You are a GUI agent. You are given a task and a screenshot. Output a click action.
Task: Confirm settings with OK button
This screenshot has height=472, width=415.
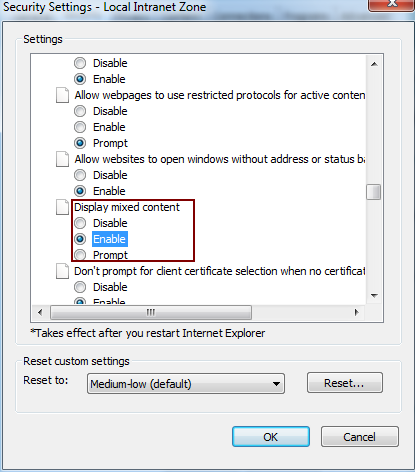point(271,437)
